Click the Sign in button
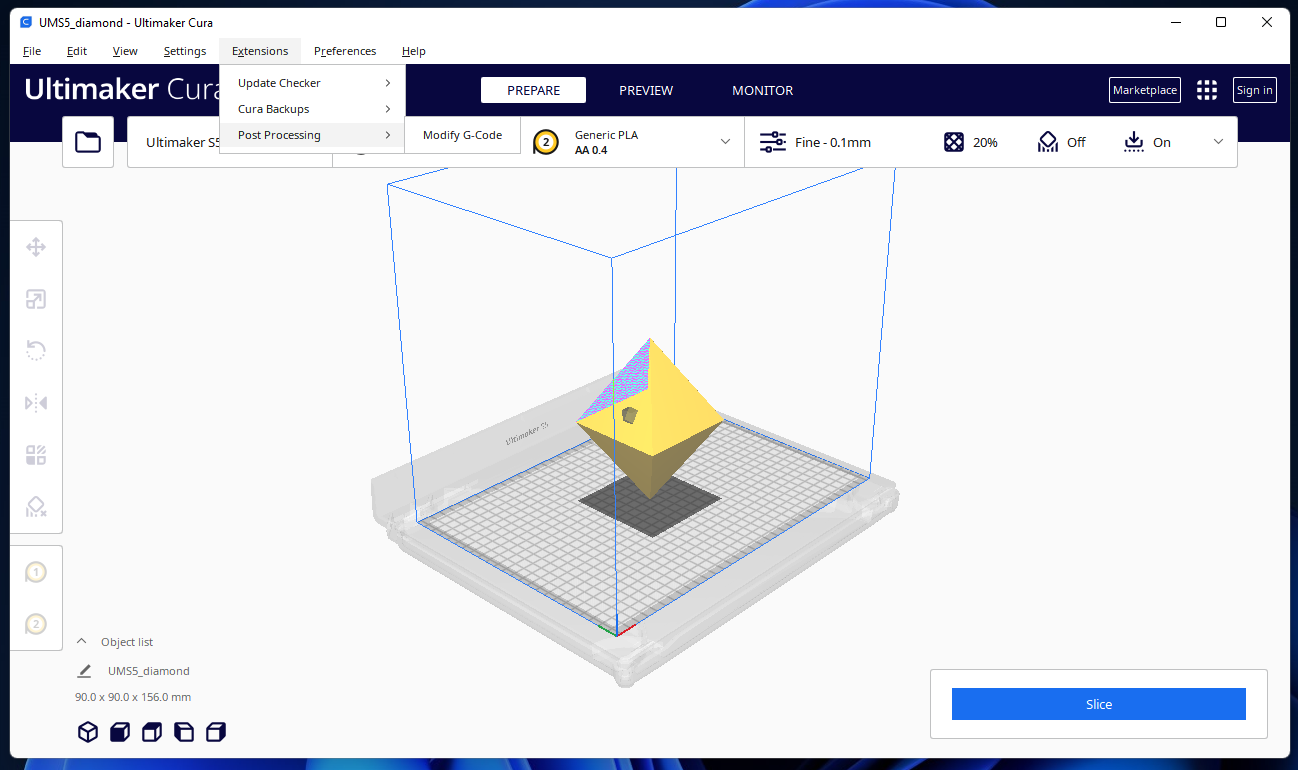The height and width of the screenshot is (770, 1298). (1255, 90)
